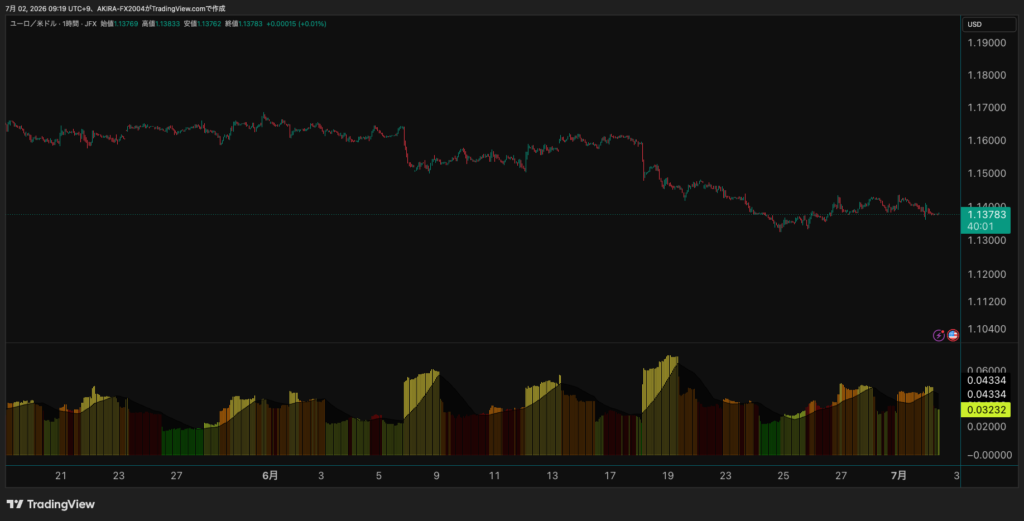The height and width of the screenshot is (521, 1024).
Task: Click the 19 date label on time axis
Action: [667, 476]
